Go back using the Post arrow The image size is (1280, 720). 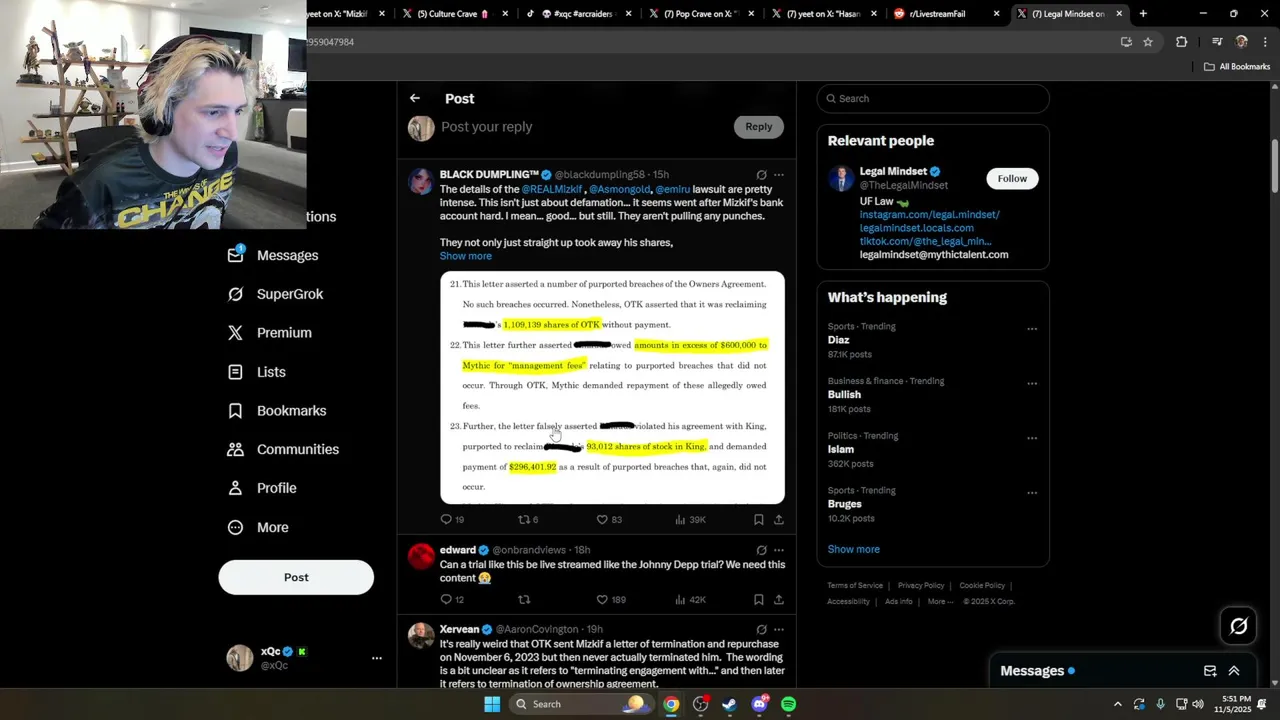(415, 98)
